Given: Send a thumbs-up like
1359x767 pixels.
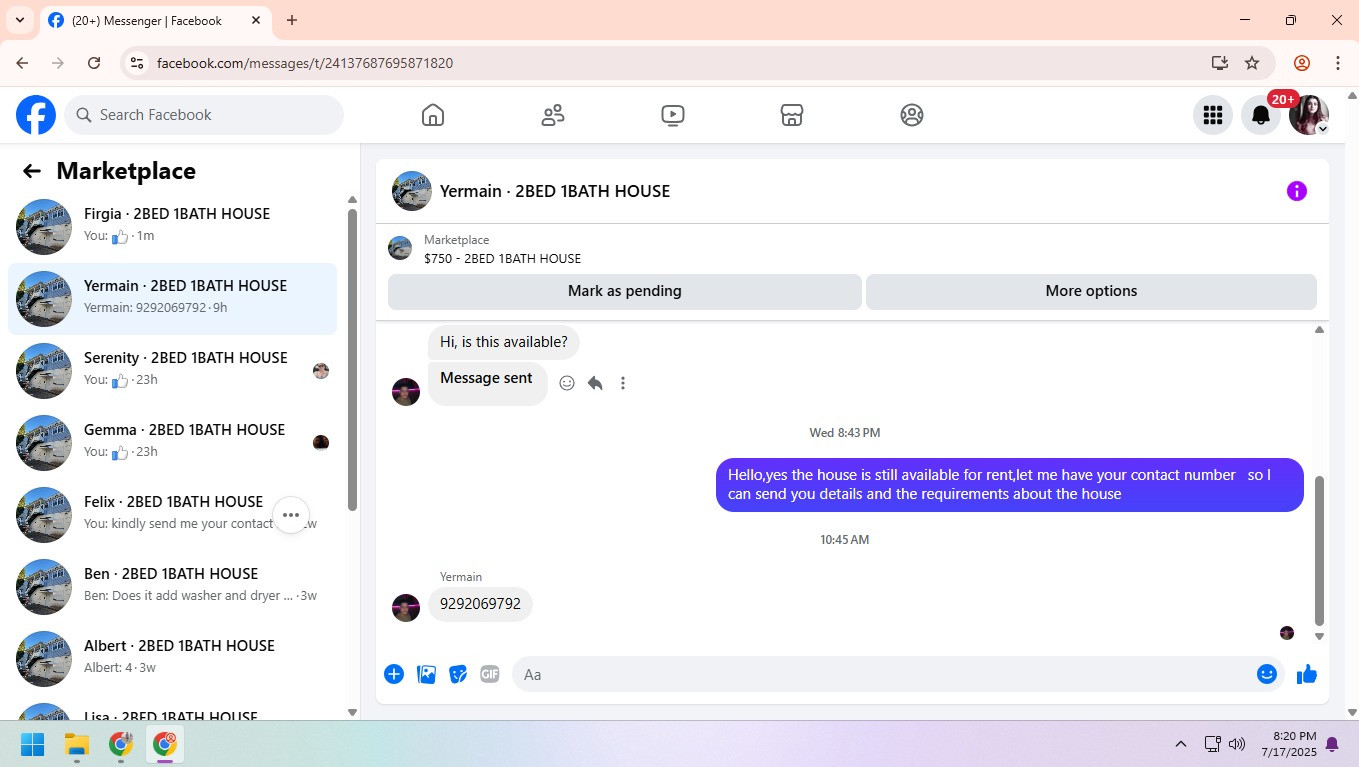Looking at the screenshot, I should click(x=1307, y=674).
